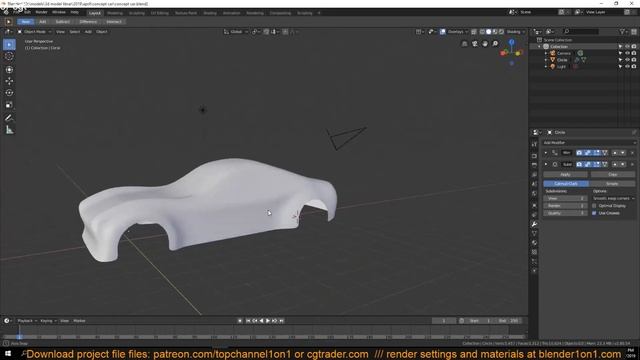The width and height of the screenshot is (640, 360).
Task: Open the Window menu
Action: (x=59, y=12)
